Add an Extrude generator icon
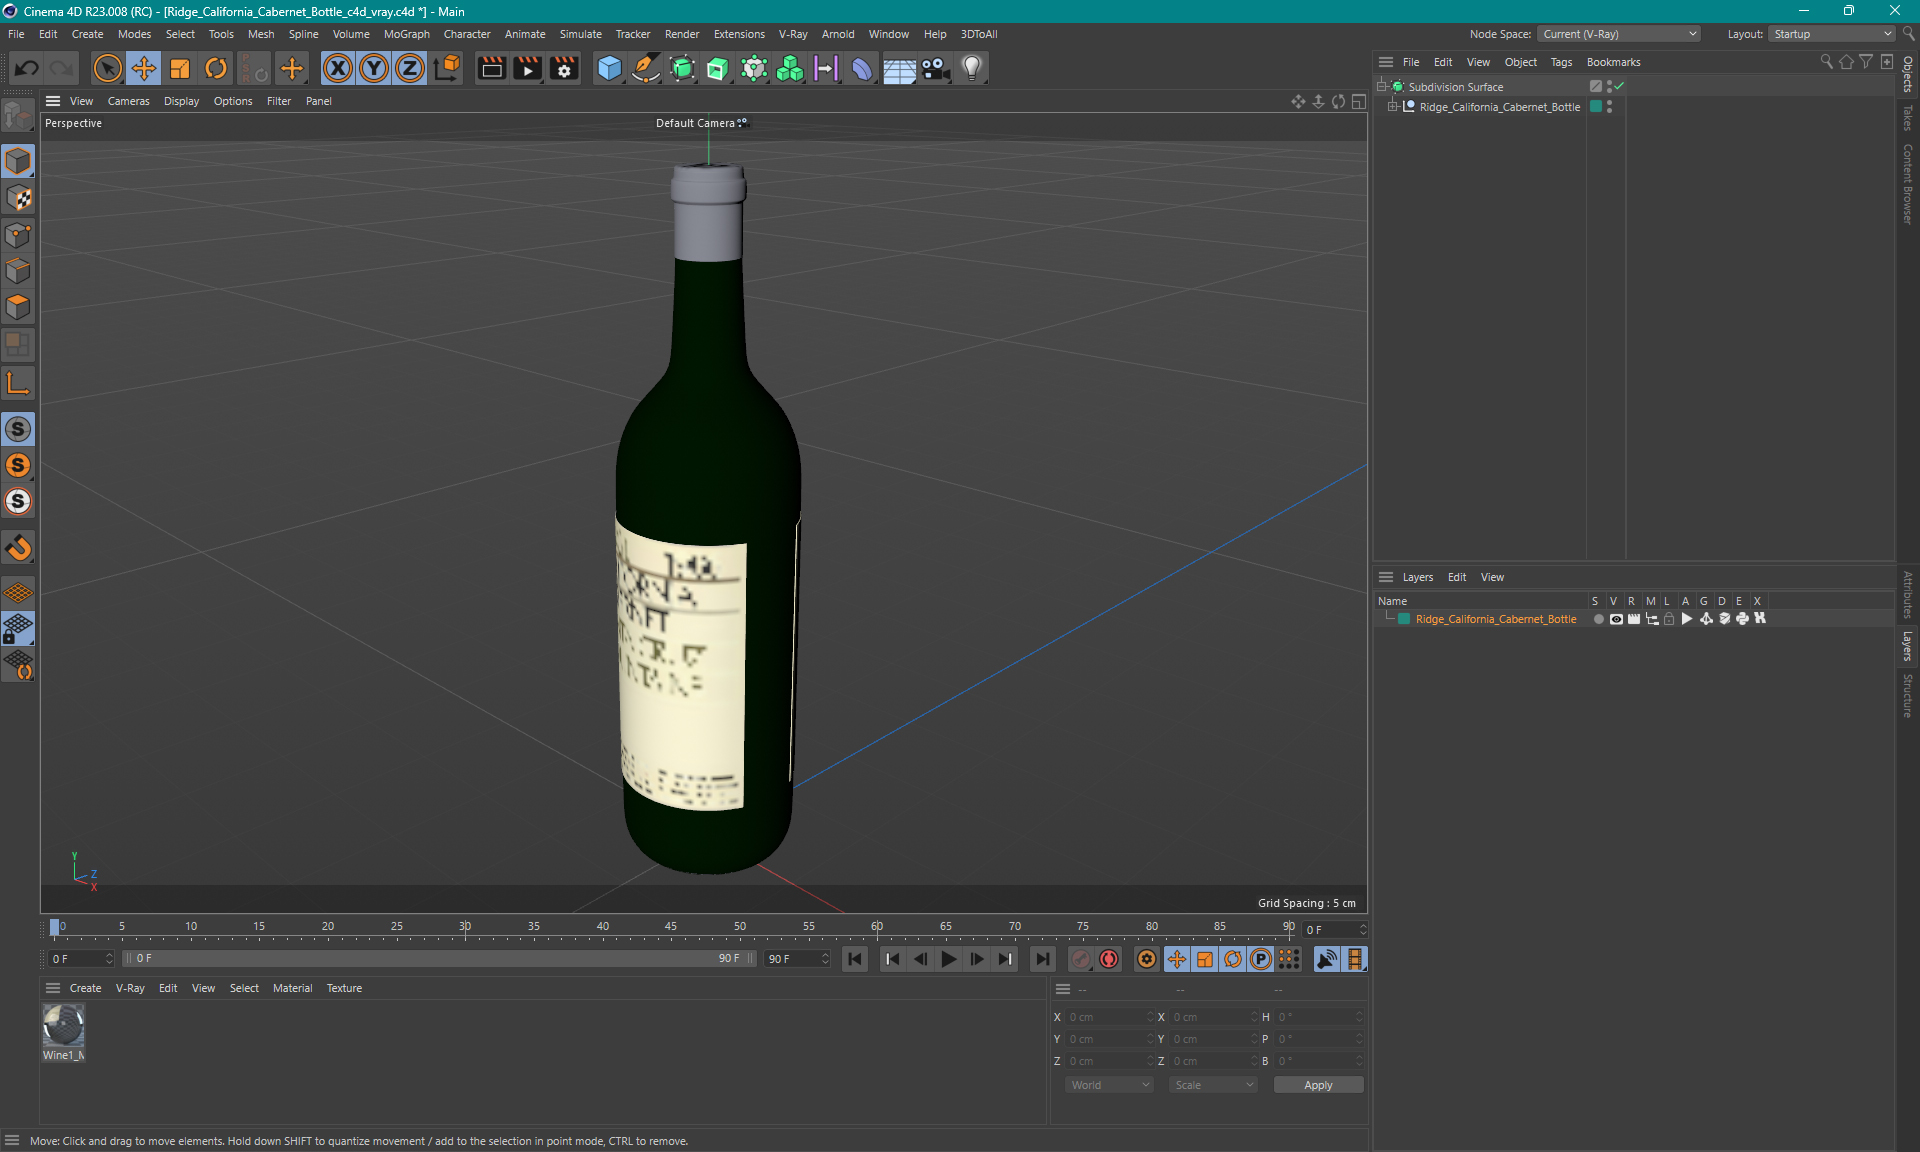1920x1152 pixels. coord(718,68)
